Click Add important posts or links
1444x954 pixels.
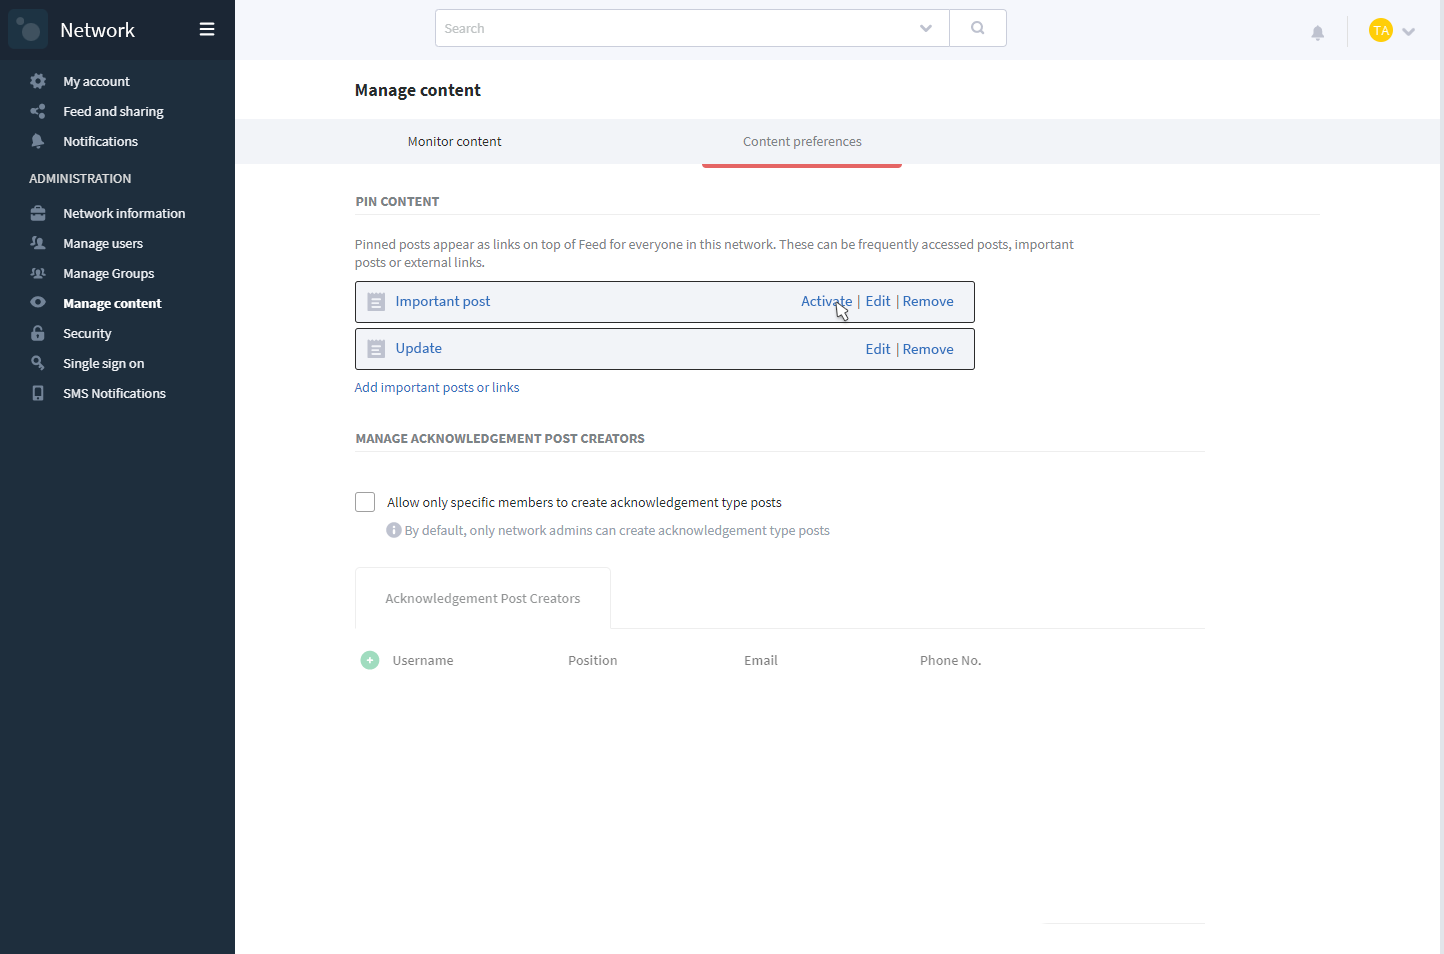tap(437, 387)
